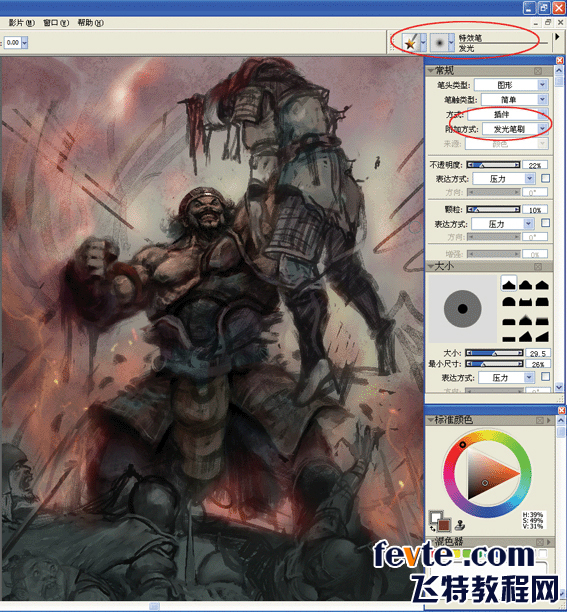Open the 标准颜色 panel options arrow
Image resolution: width=567 pixels, height=612 pixels.
click(x=549, y=420)
